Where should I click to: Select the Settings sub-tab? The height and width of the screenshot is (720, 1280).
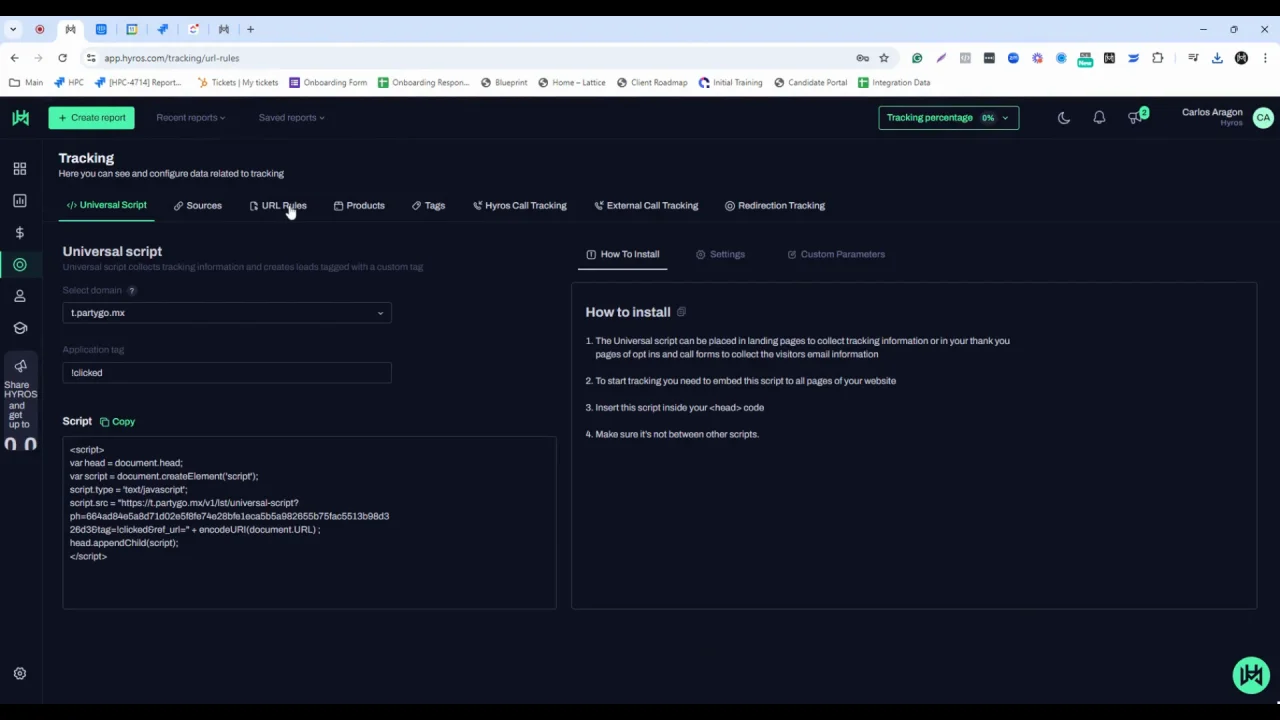pos(721,254)
